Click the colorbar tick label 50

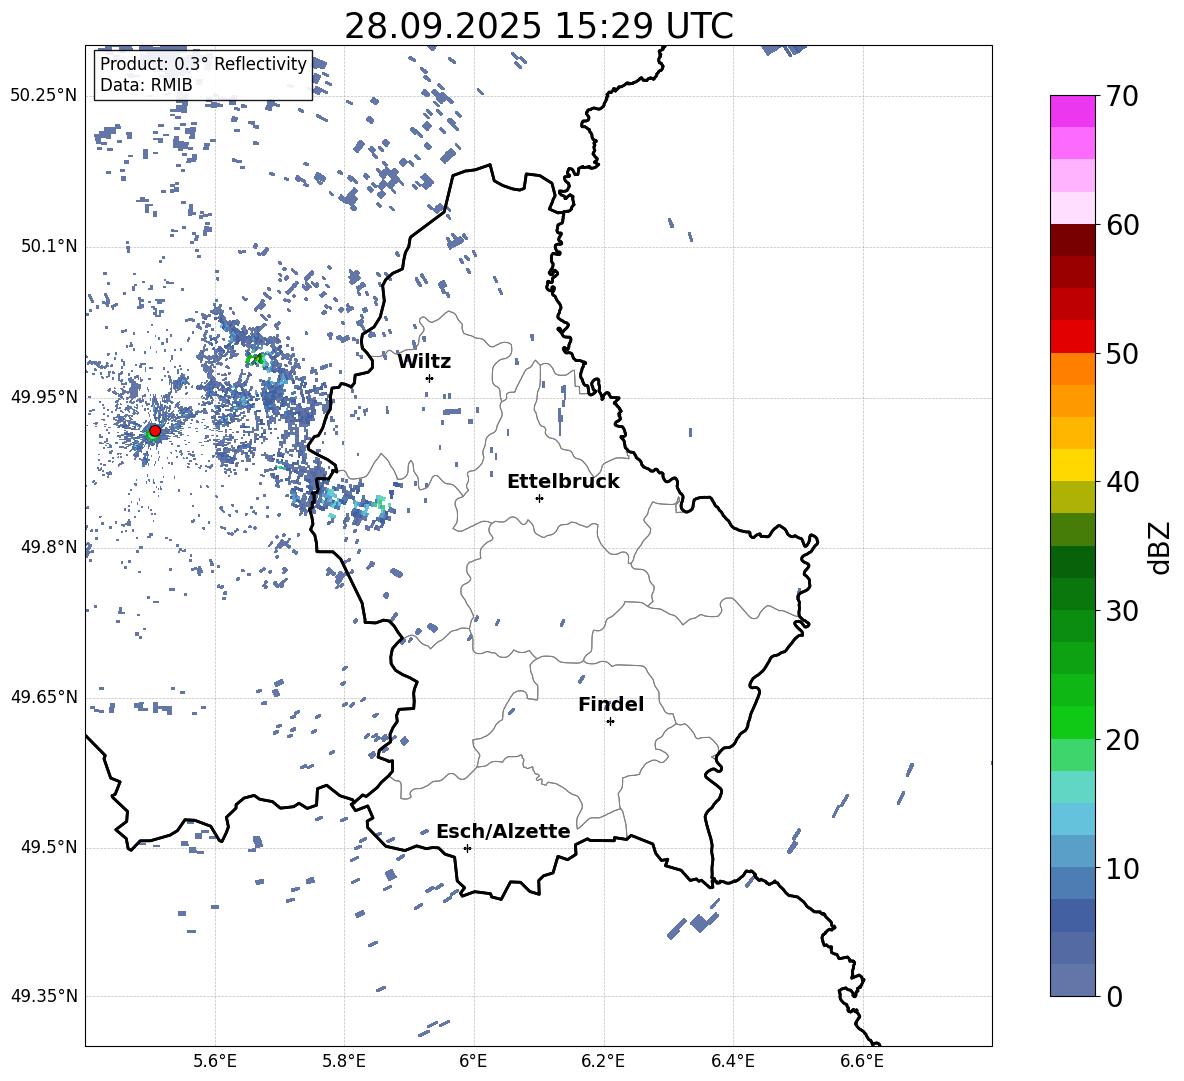tap(1122, 354)
